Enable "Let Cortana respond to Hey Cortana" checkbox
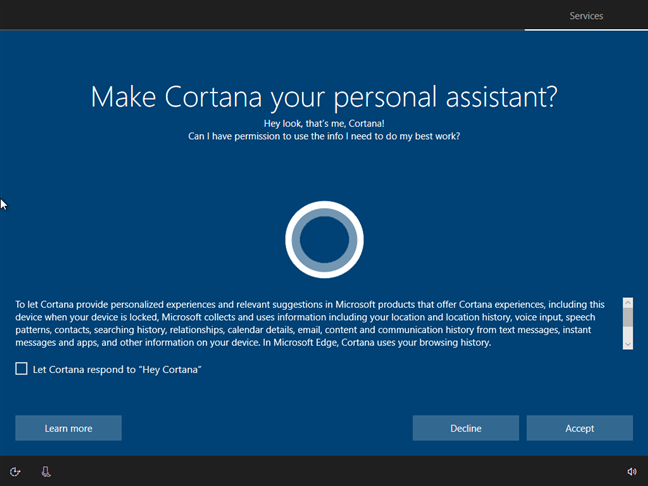 point(21,369)
